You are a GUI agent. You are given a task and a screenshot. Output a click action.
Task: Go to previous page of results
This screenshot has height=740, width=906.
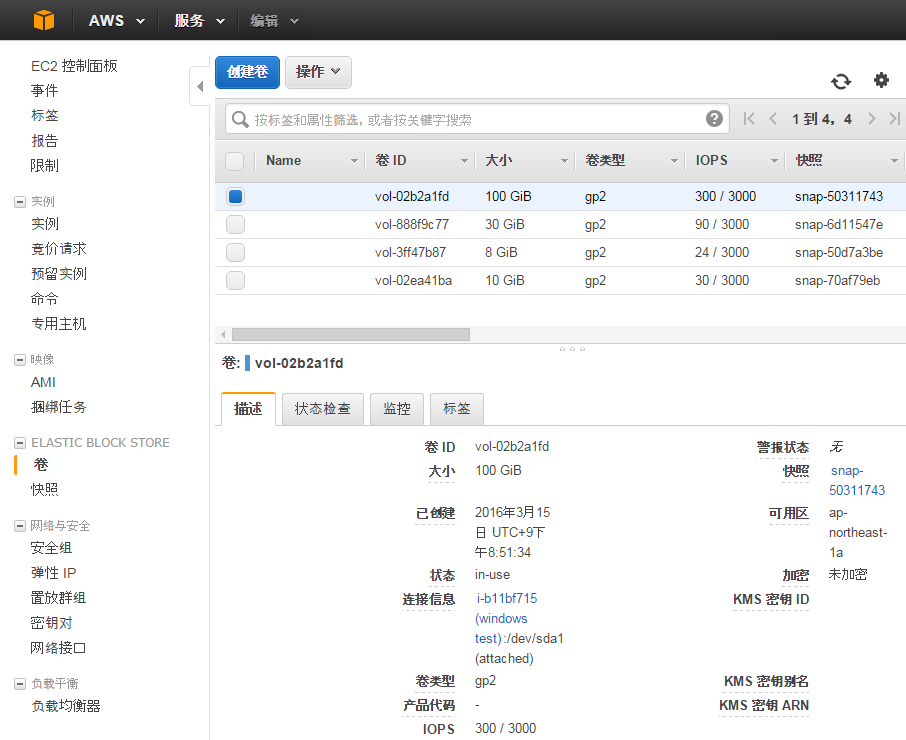click(773, 119)
